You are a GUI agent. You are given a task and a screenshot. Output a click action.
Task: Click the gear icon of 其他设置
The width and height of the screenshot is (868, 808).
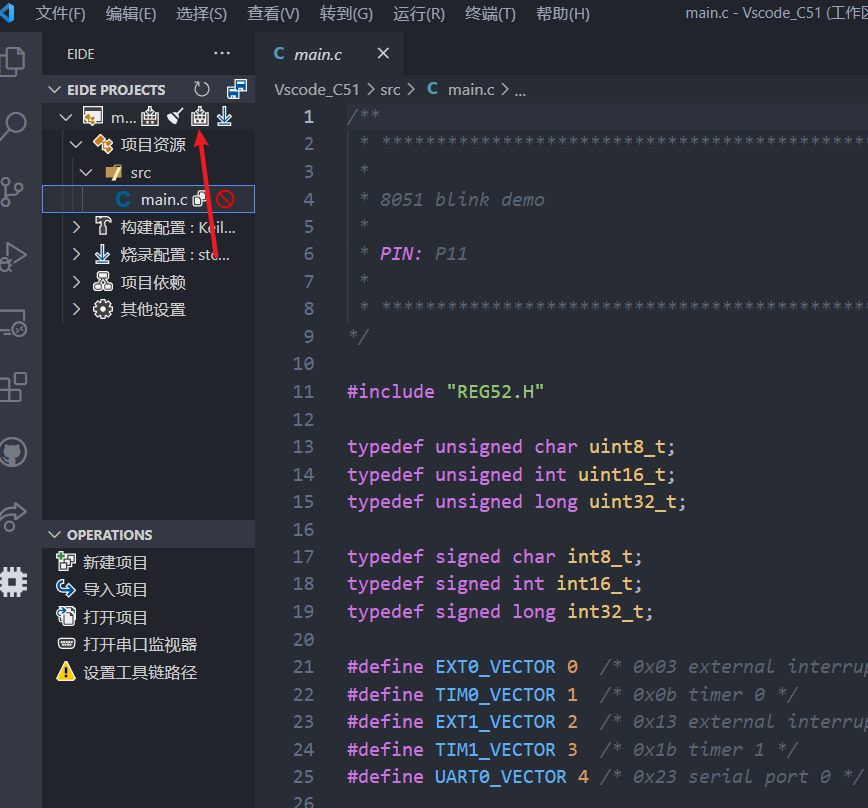(103, 309)
